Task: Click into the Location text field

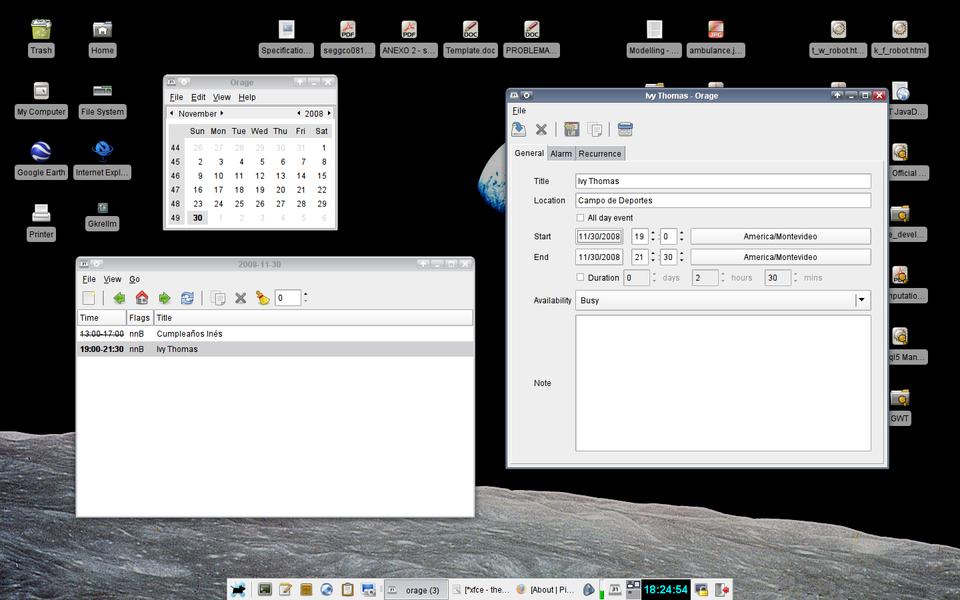Action: 722,200
